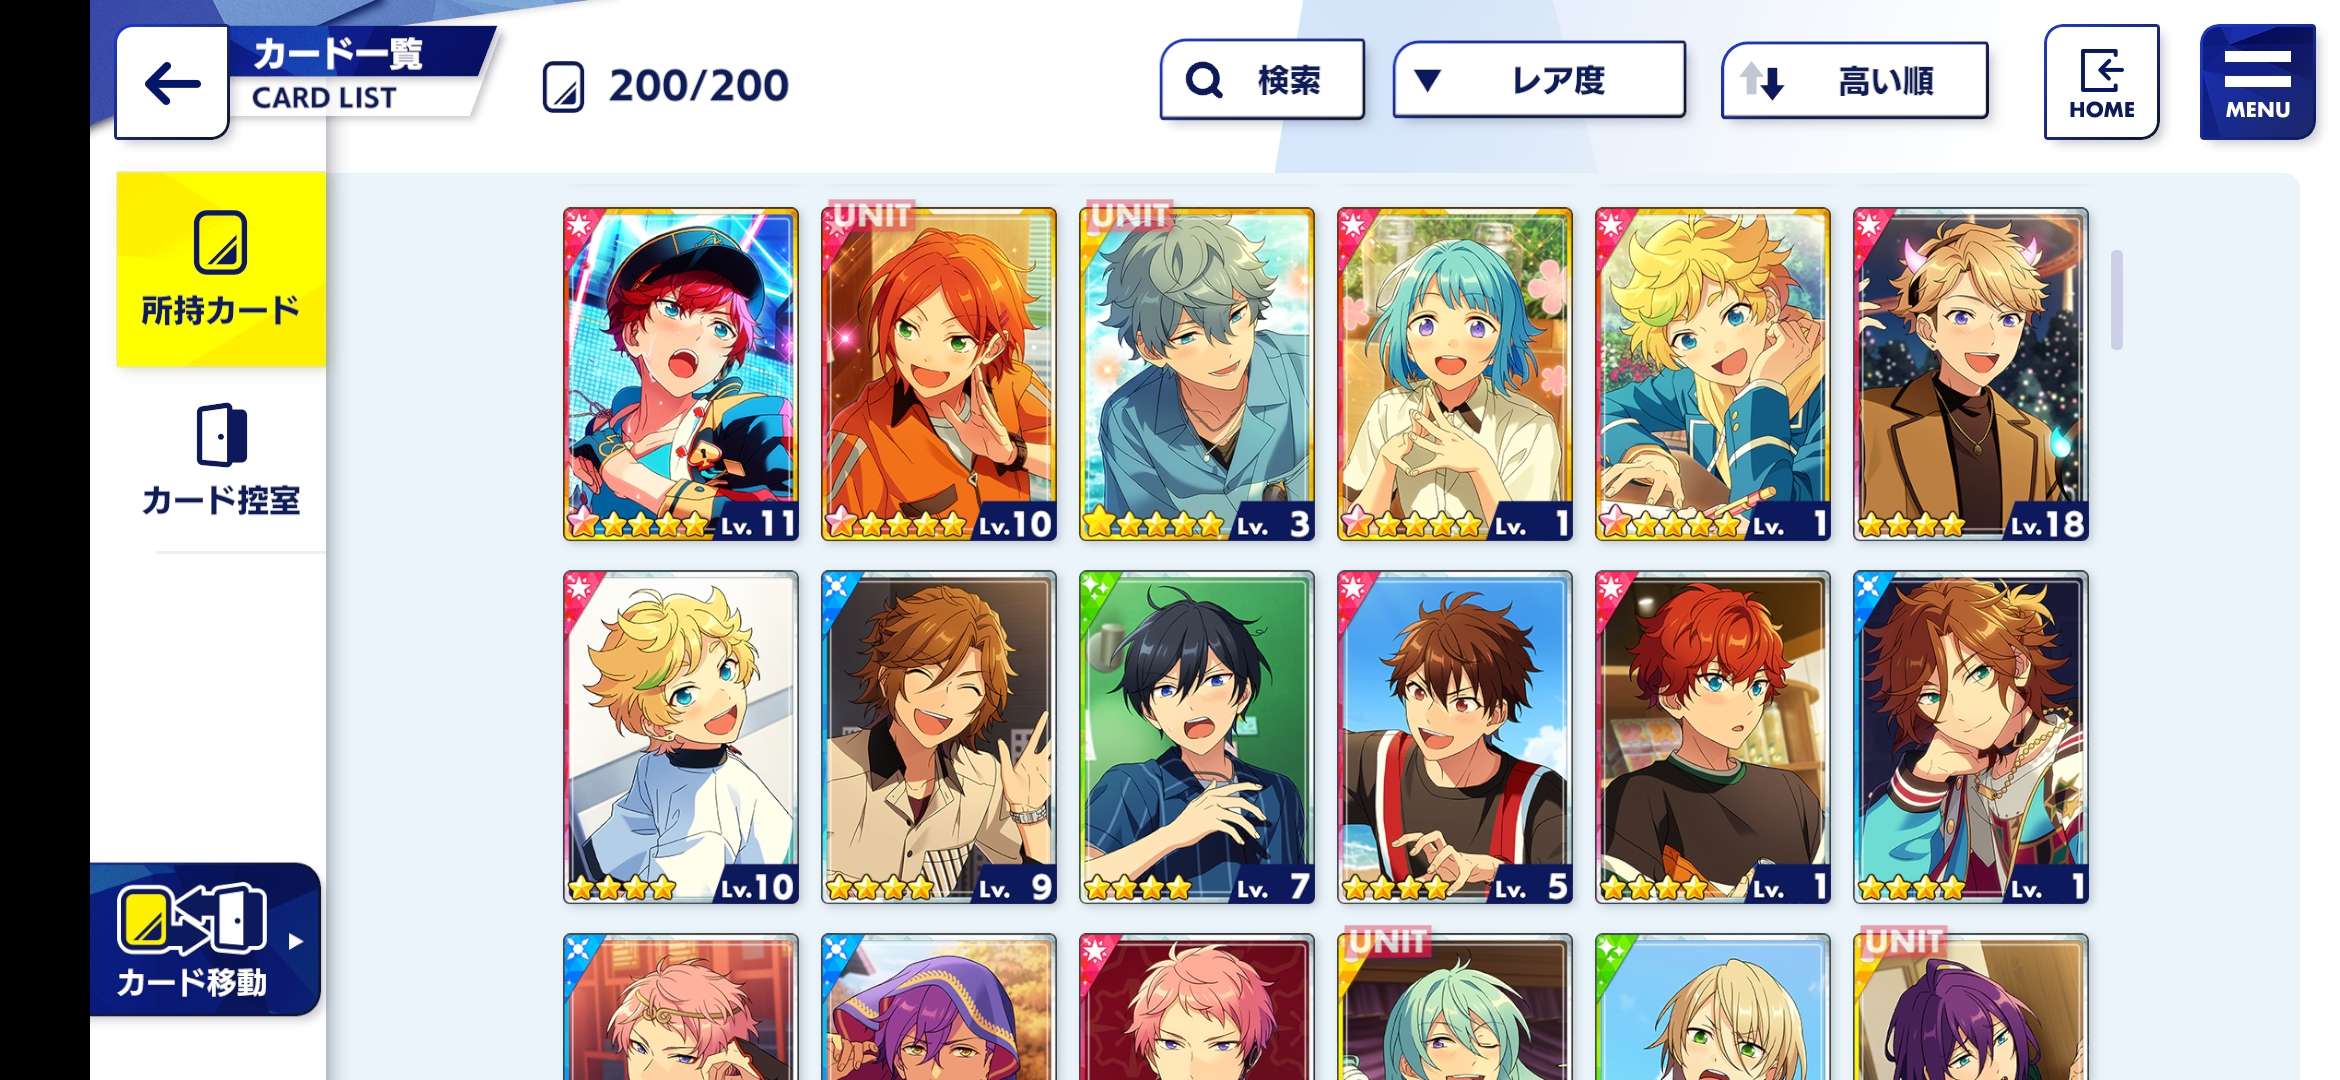The width and height of the screenshot is (2340, 1080).
Task: Open the HOME icon button
Action: tap(2101, 82)
